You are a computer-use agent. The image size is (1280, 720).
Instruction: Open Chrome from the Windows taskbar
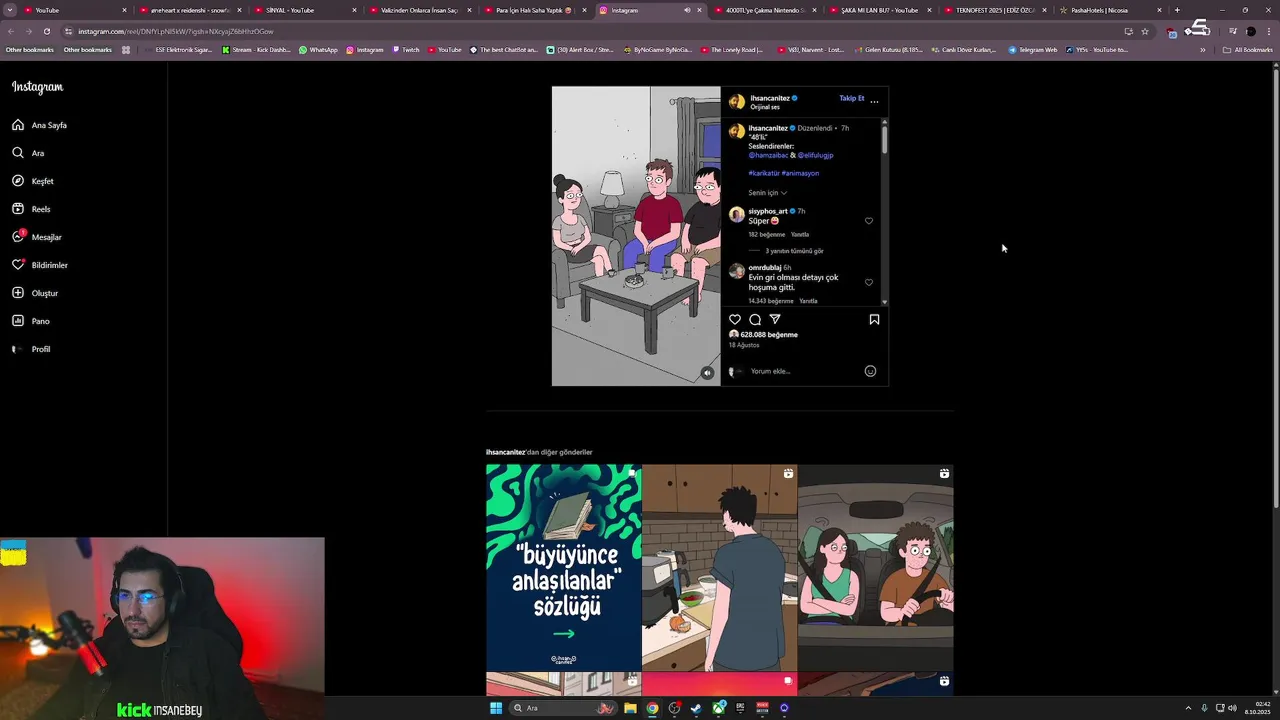[x=652, y=708]
